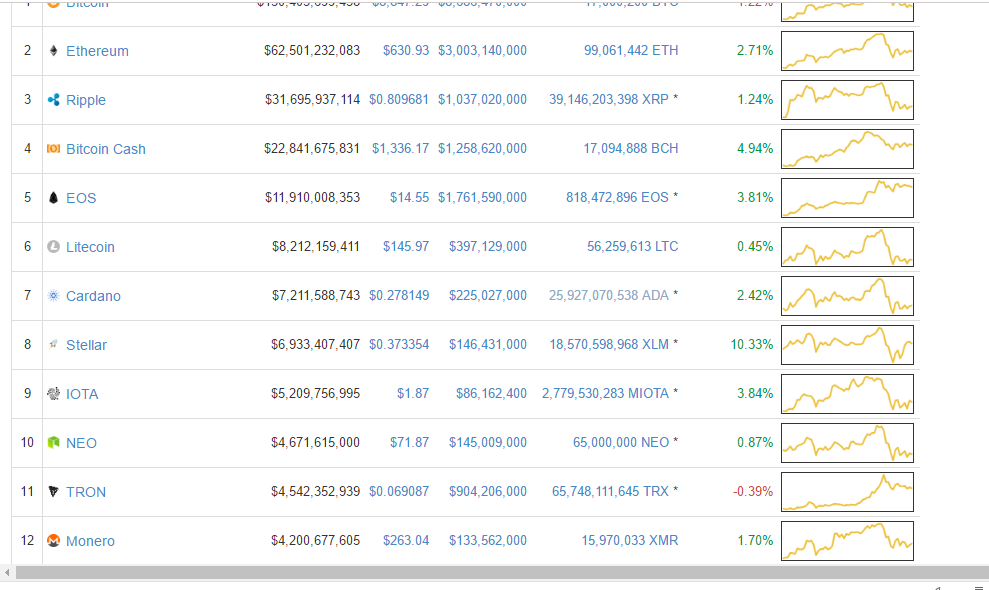The height and width of the screenshot is (590, 989).
Task: Click the Ripple coin icon
Action: [x=54, y=100]
